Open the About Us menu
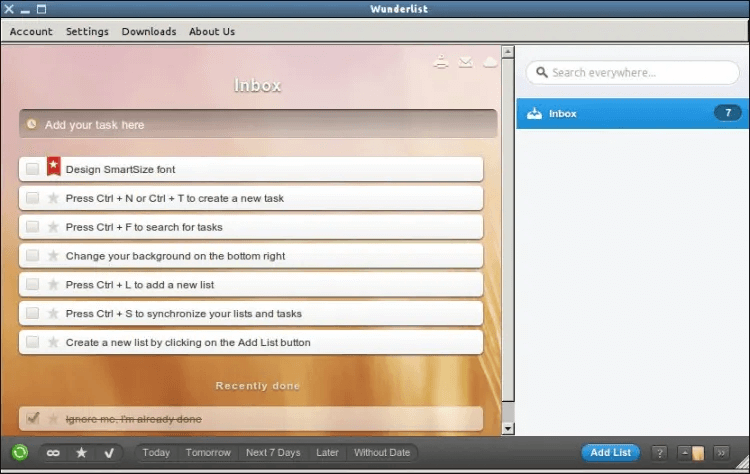Image resolution: width=750 pixels, height=474 pixels. 212,32
